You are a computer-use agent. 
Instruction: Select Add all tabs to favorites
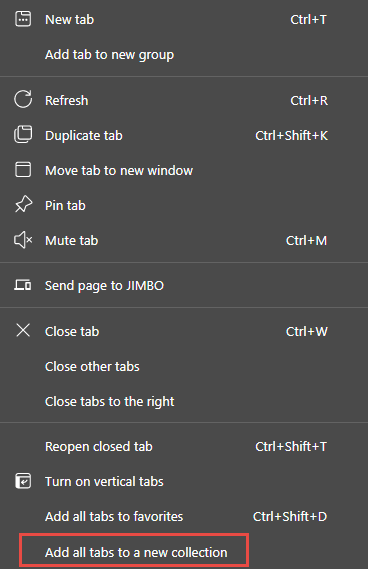coord(114,516)
